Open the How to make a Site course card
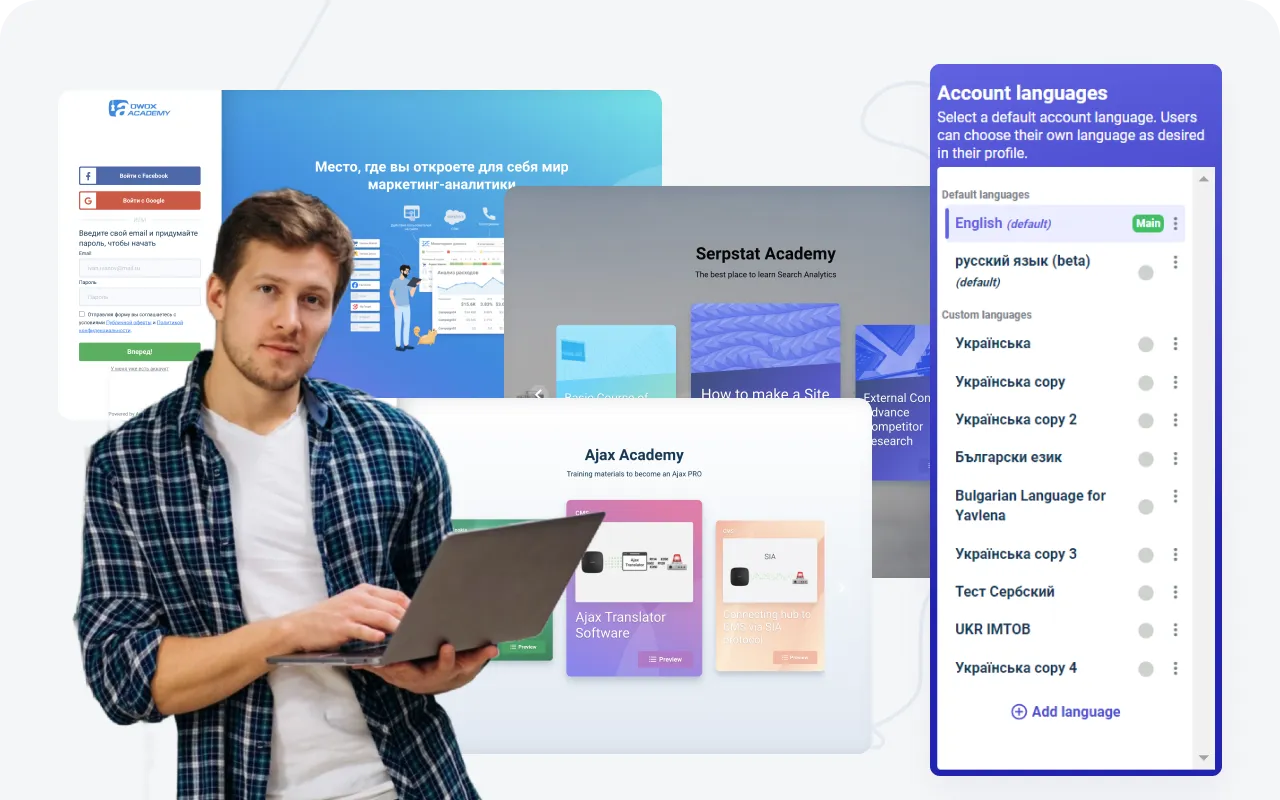1280x800 pixels. click(765, 351)
